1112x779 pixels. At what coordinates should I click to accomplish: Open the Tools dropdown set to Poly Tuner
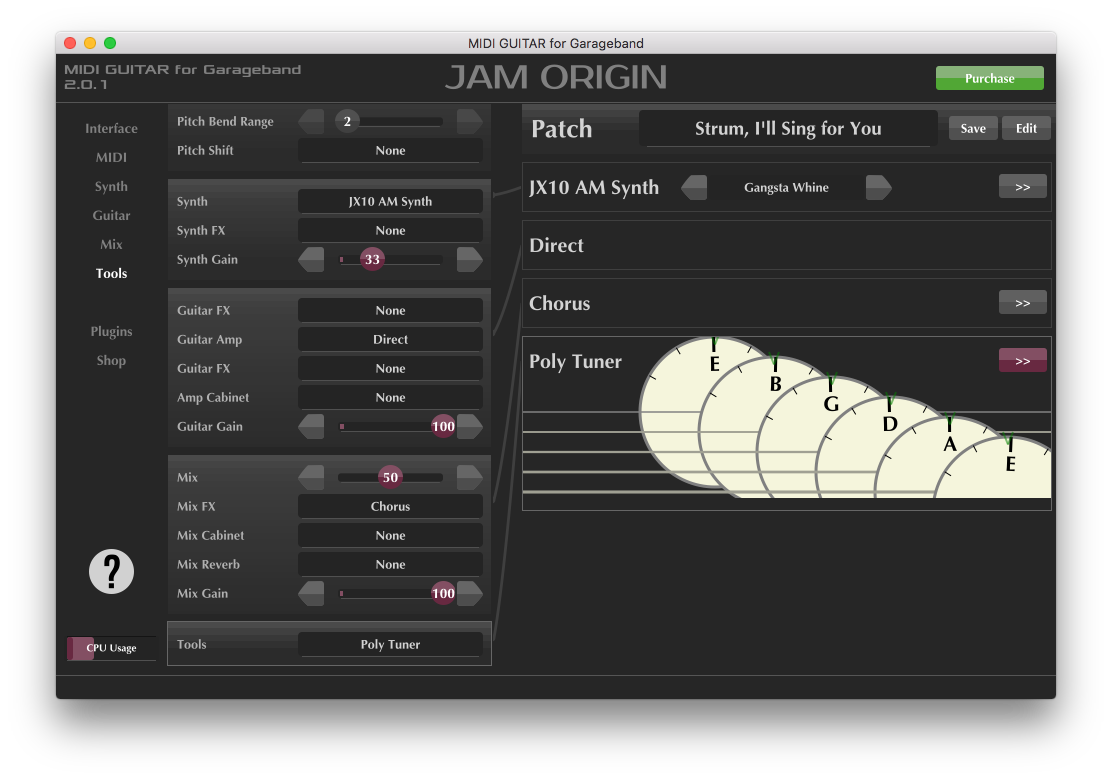click(390, 644)
